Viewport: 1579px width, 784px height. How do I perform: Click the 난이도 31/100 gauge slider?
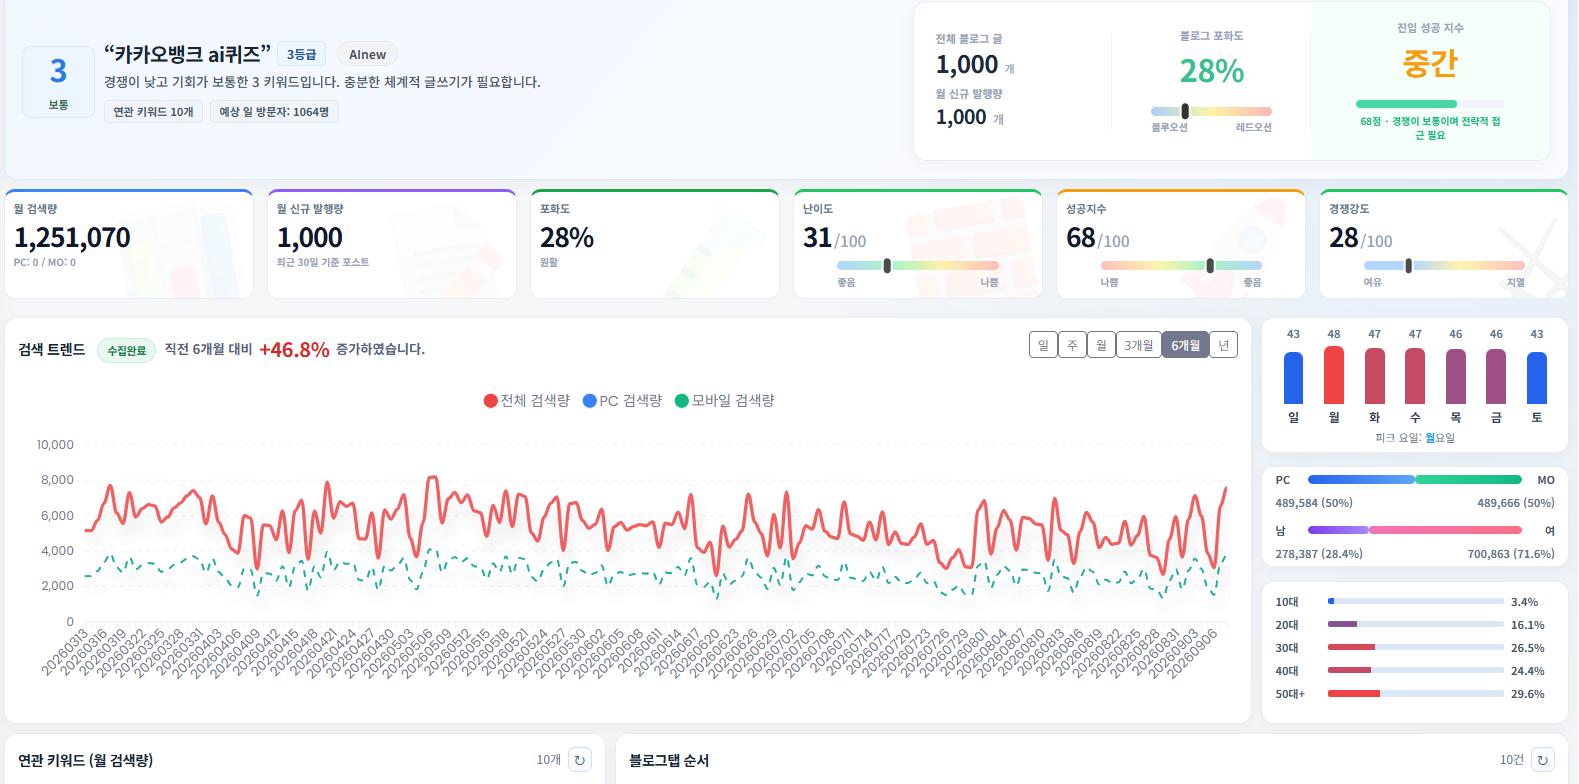(887, 265)
